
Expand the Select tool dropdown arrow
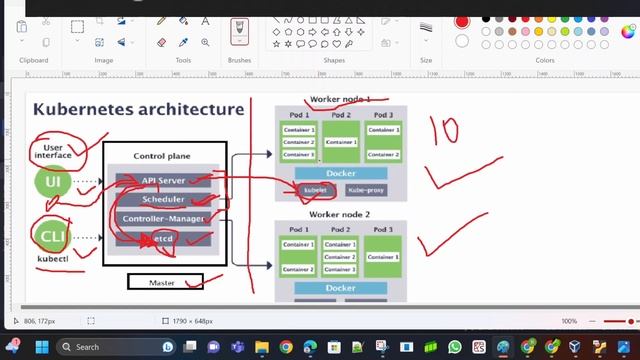[77, 41]
